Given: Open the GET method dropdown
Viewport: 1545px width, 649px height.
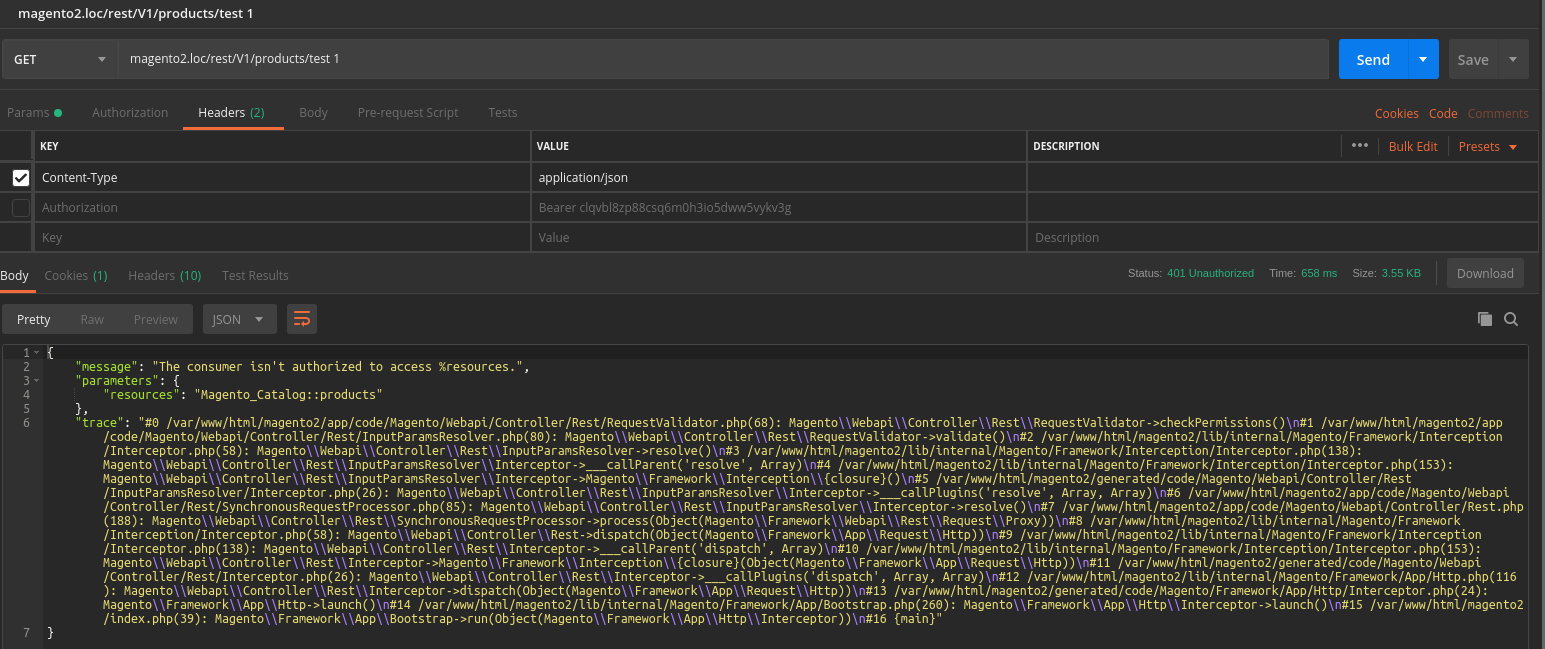Looking at the screenshot, I should click(x=60, y=59).
